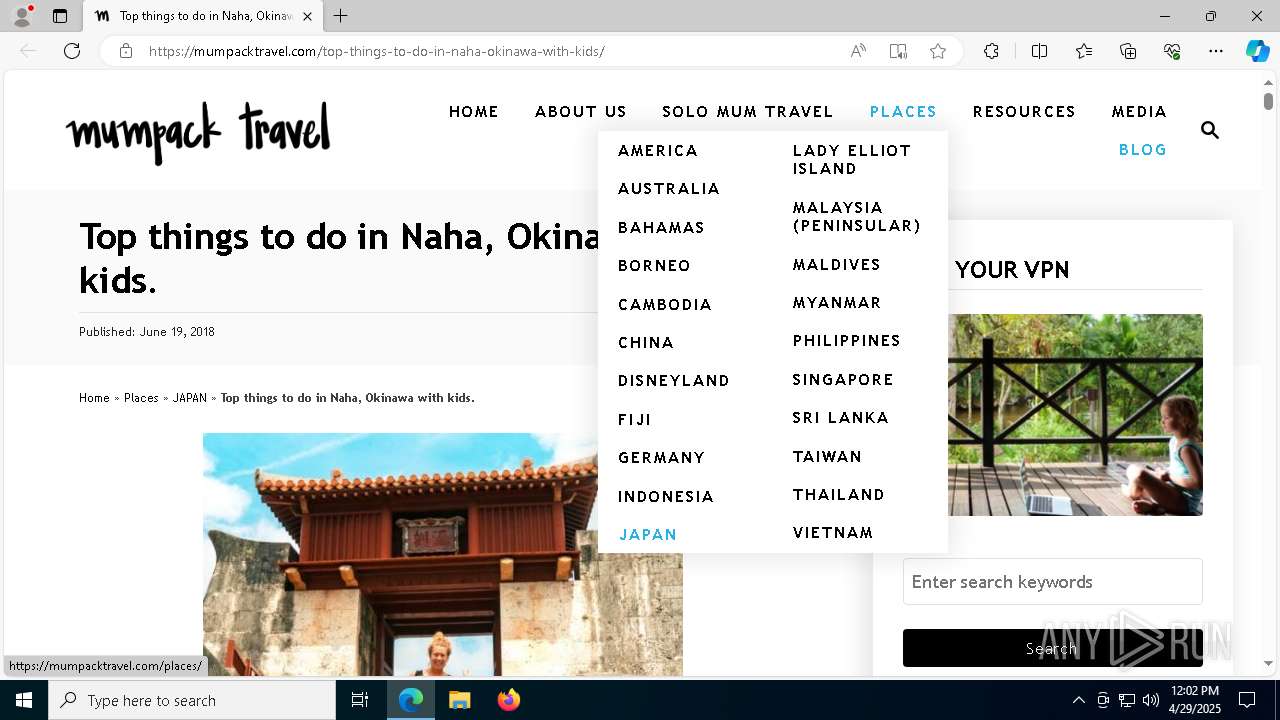Open File Explorer from taskbar
Screen dimensions: 1280x720
459,700
